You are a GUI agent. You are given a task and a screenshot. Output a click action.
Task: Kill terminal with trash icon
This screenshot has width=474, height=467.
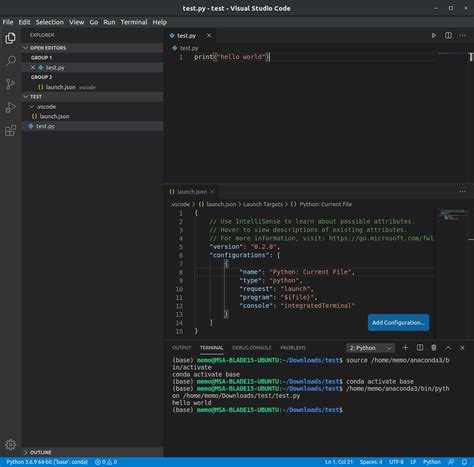434,348
